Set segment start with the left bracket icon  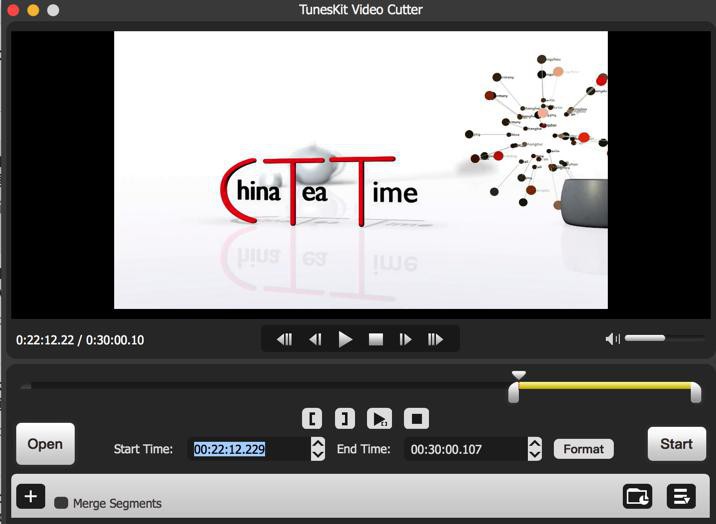[x=312, y=419]
